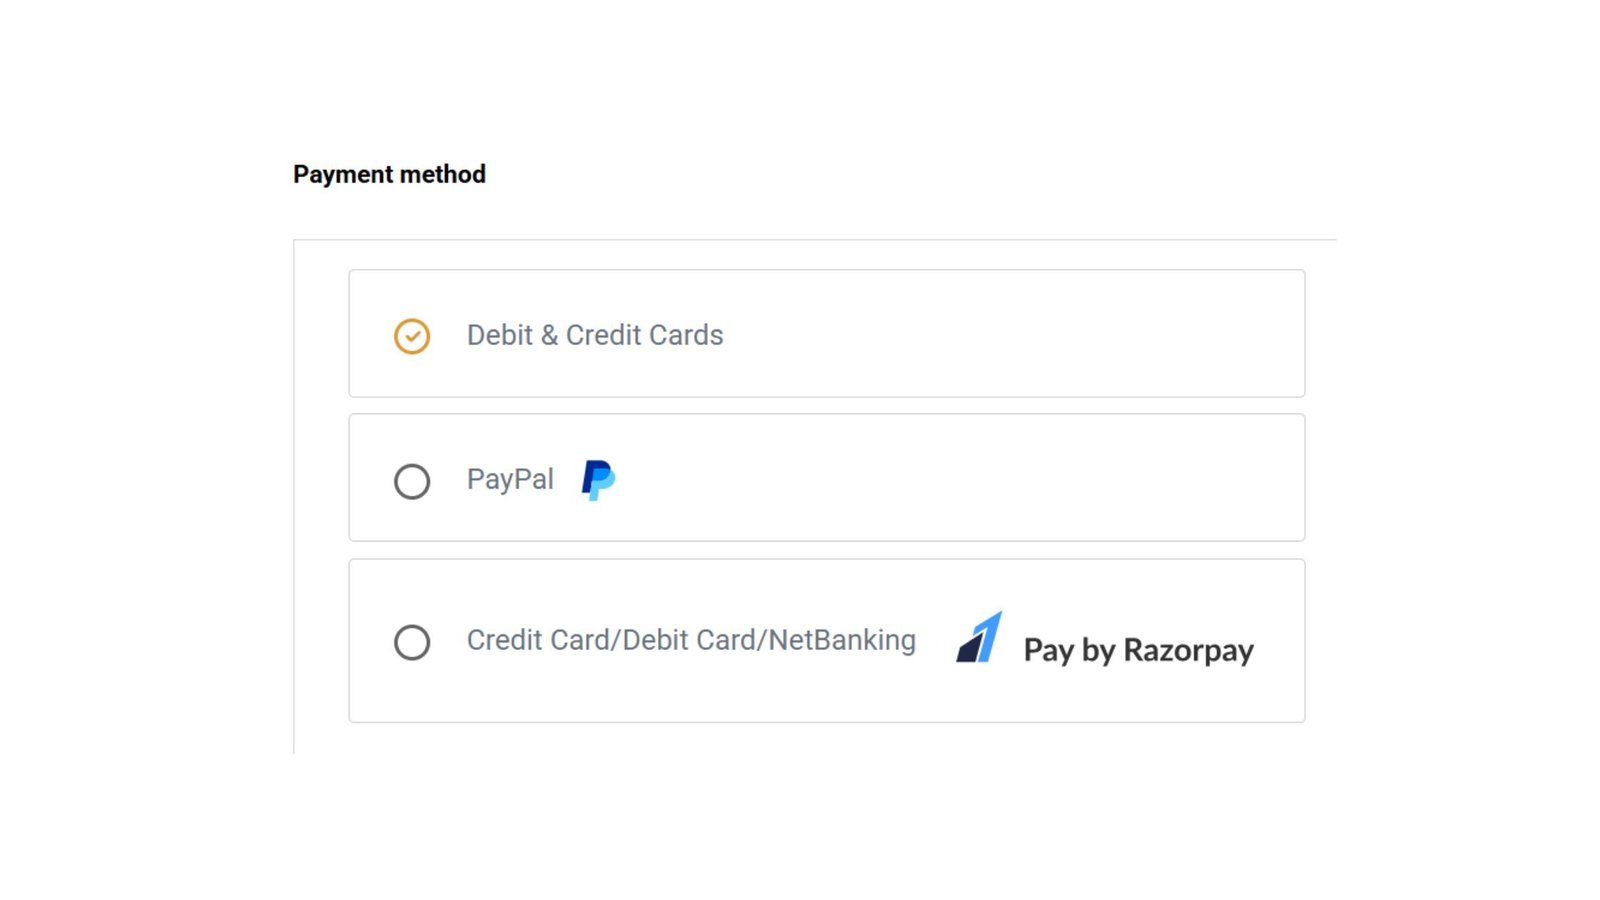Click the "Payment method" heading
This screenshot has height=900, width=1600.
click(389, 174)
